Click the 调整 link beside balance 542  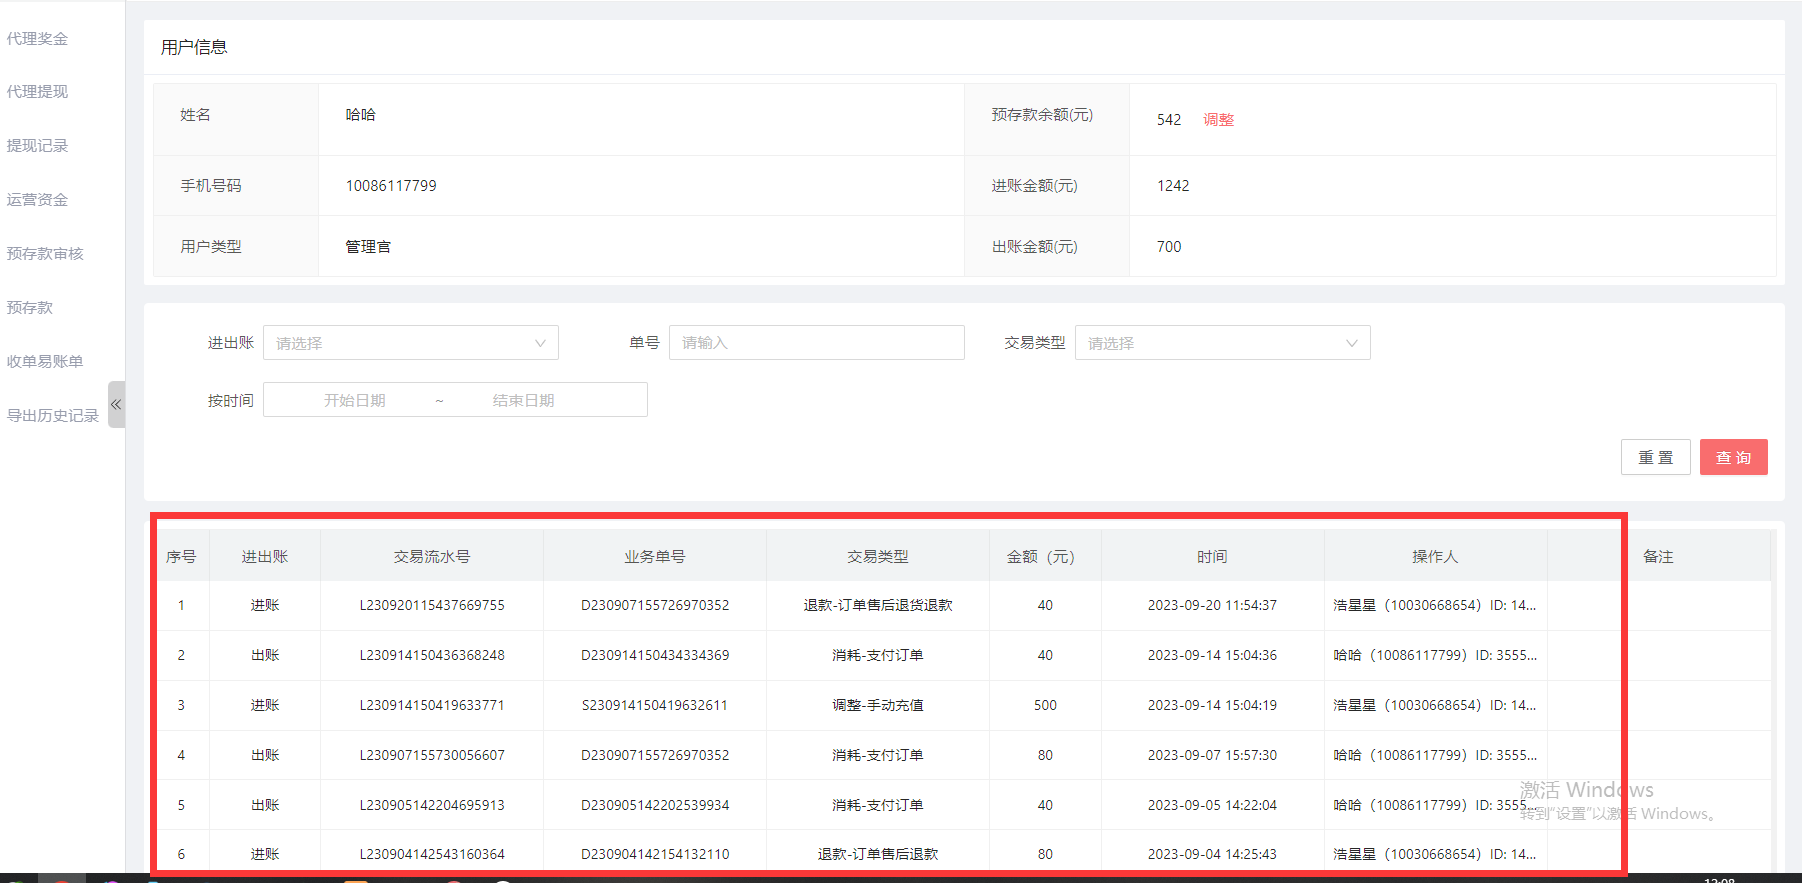[x=1218, y=120]
